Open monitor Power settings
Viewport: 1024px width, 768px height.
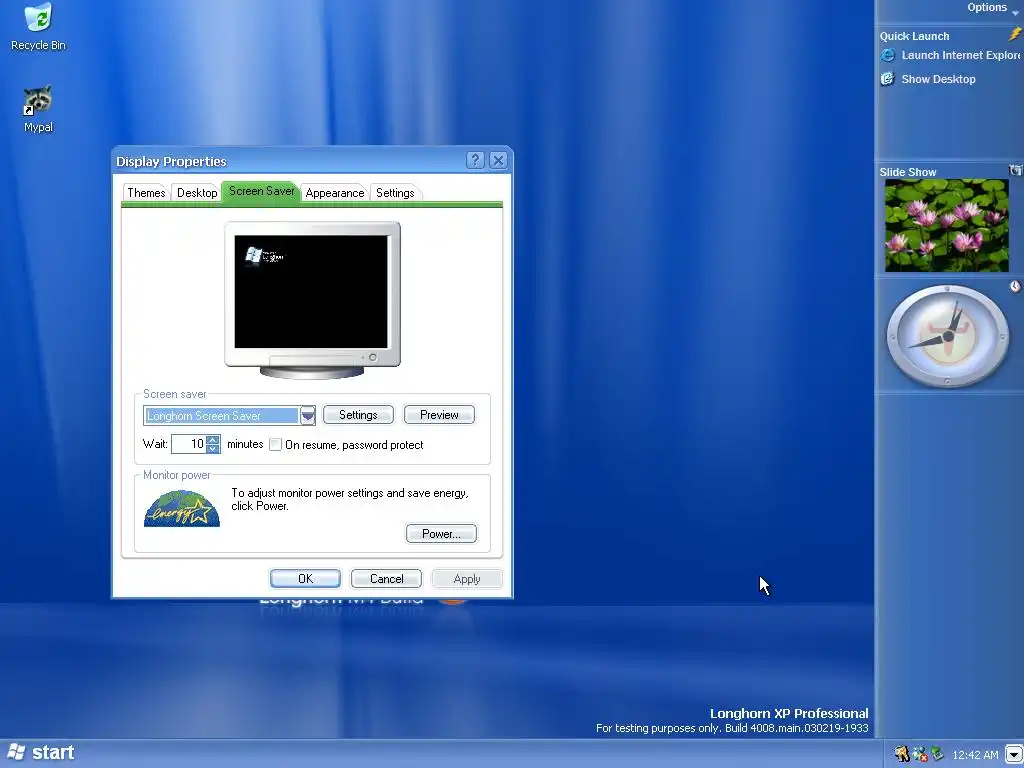(x=441, y=534)
